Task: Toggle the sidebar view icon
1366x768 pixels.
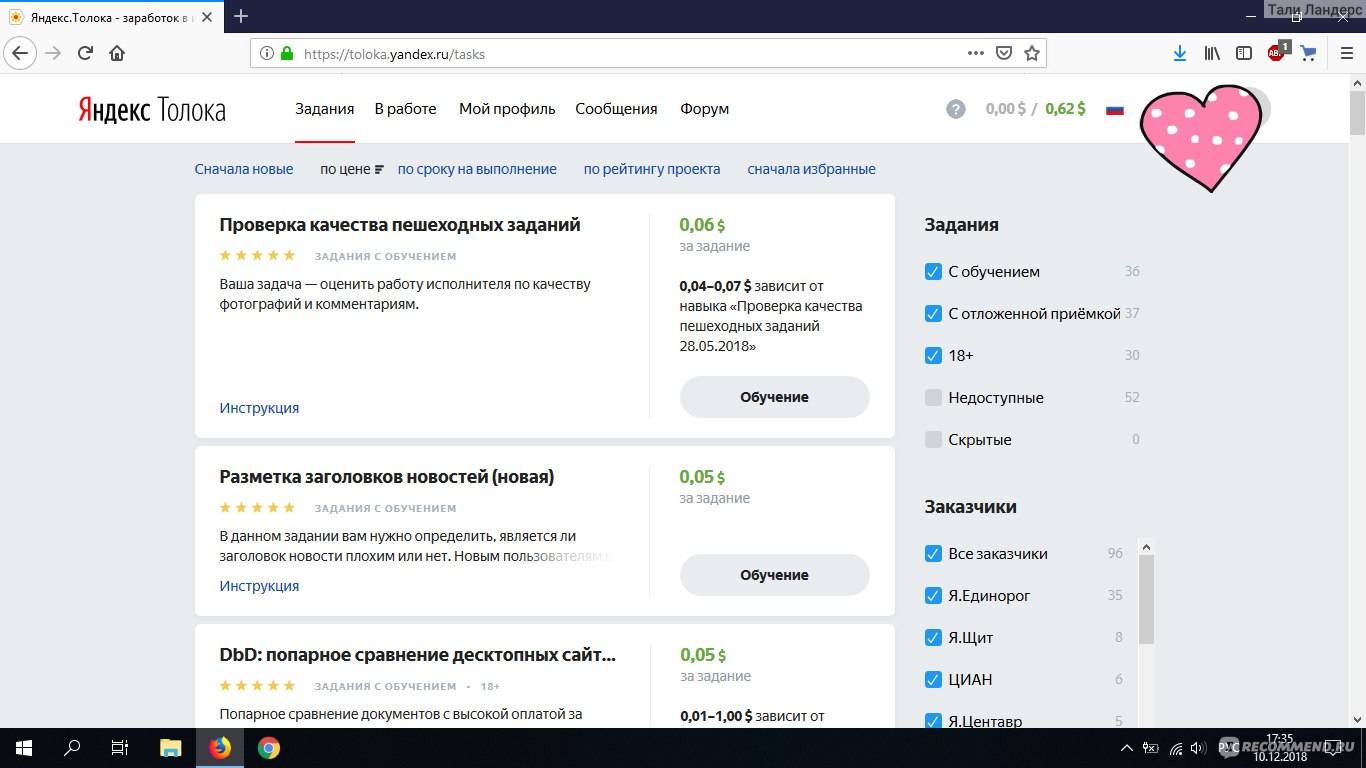Action: pyautogui.click(x=1244, y=53)
